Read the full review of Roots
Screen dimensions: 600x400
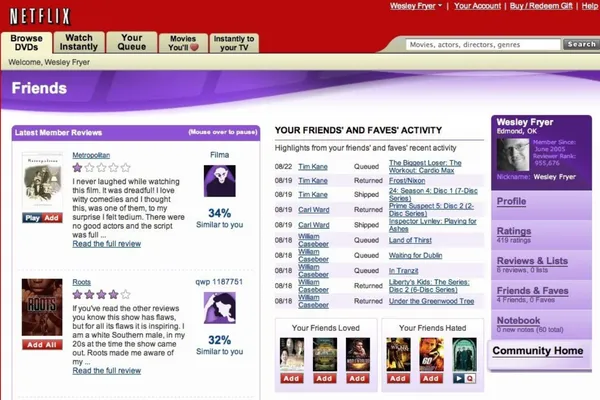pos(107,371)
